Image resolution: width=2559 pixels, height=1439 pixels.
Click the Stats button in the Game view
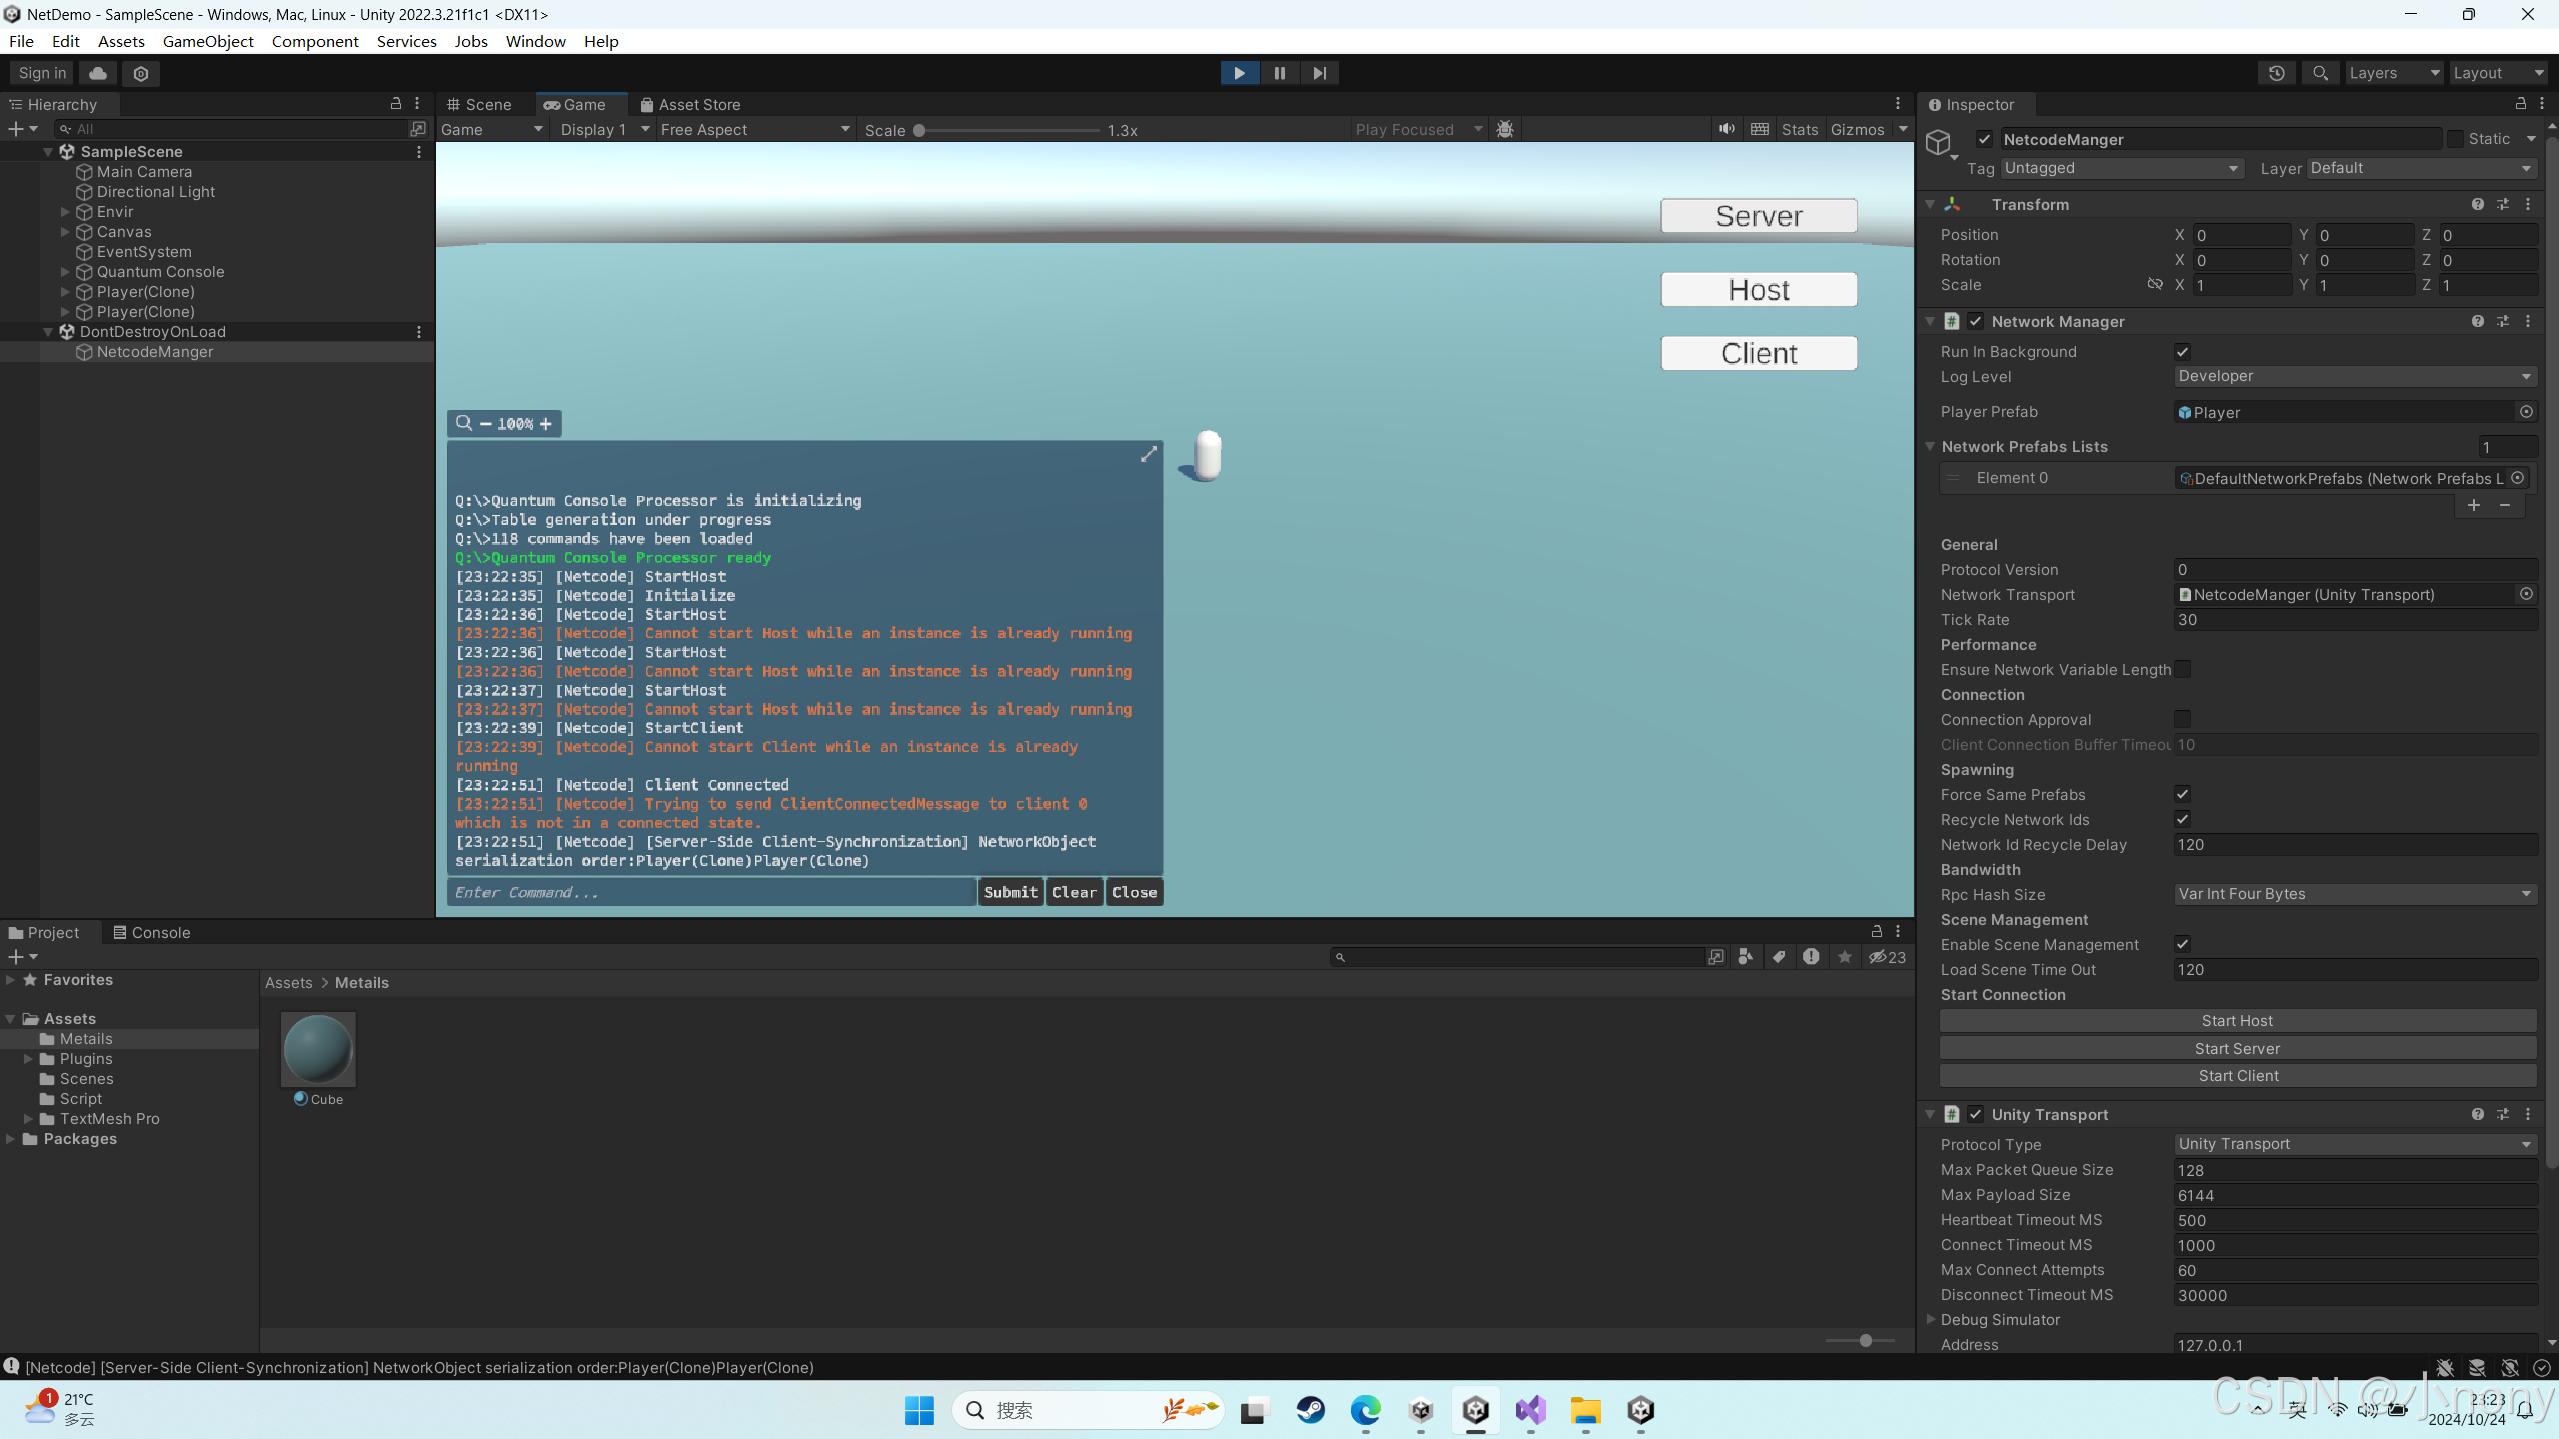[1798, 129]
